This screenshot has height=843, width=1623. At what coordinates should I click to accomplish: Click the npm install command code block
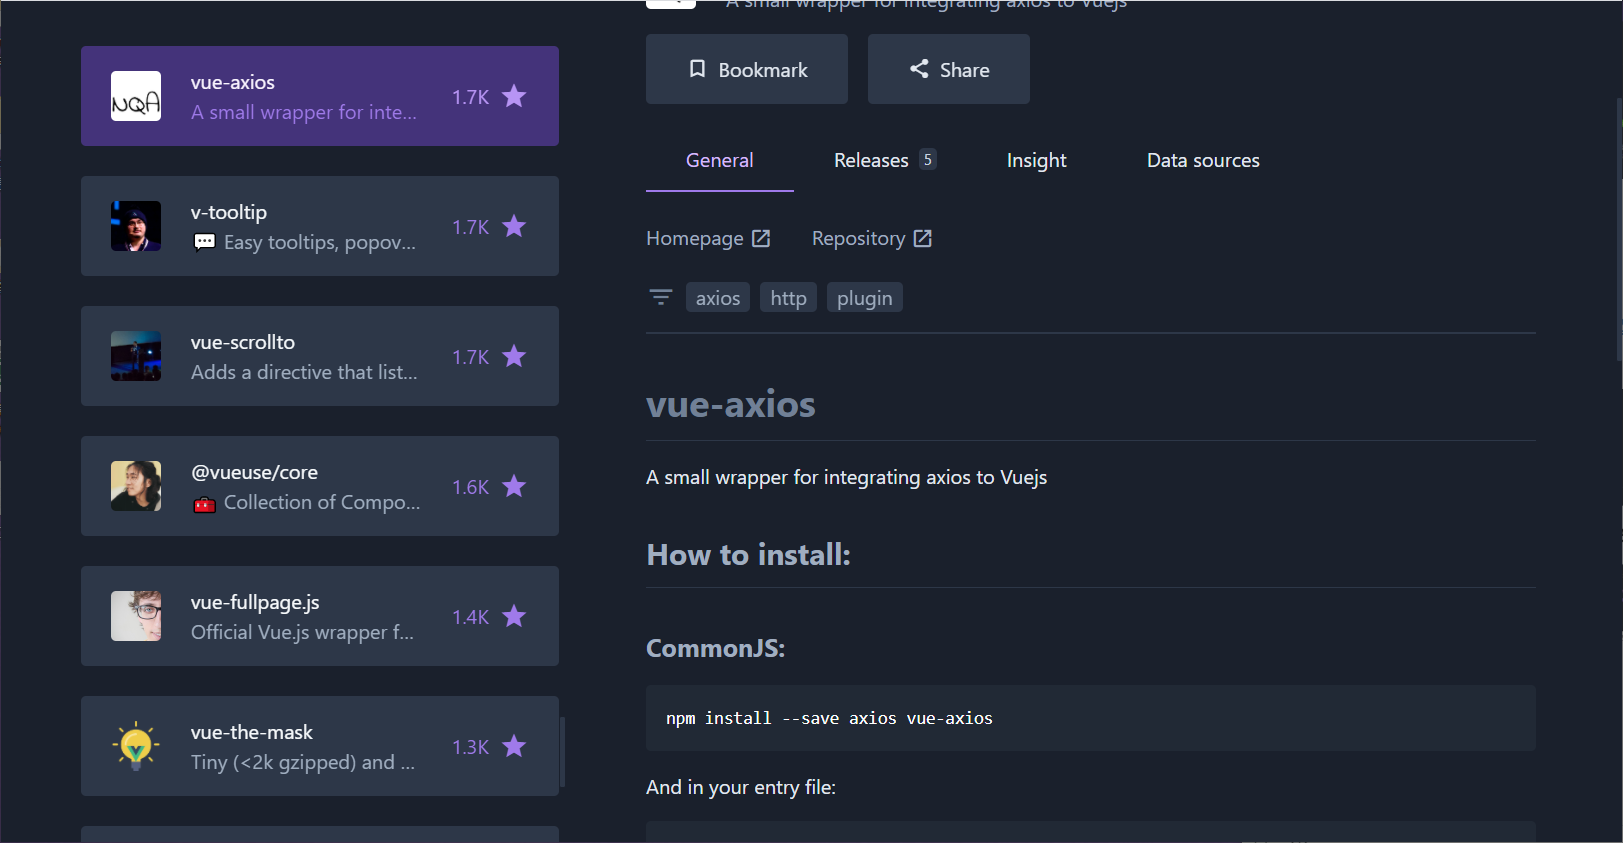pyautogui.click(x=1091, y=718)
